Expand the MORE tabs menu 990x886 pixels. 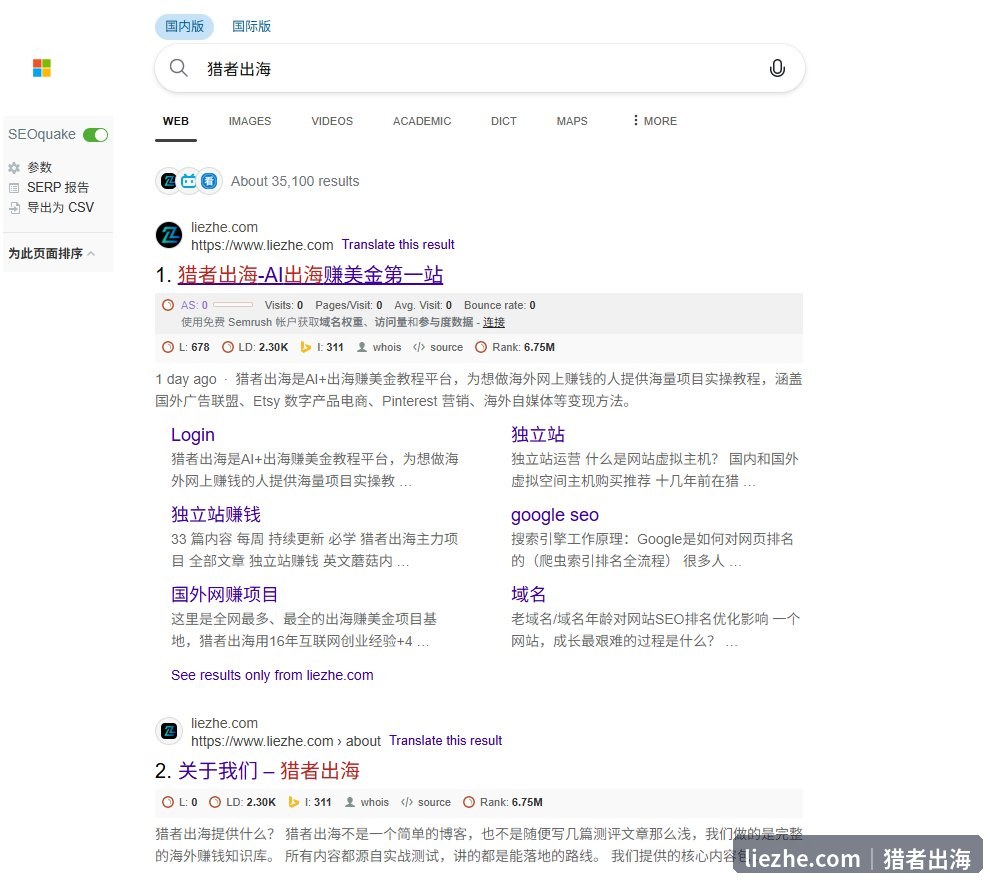click(655, 121)
